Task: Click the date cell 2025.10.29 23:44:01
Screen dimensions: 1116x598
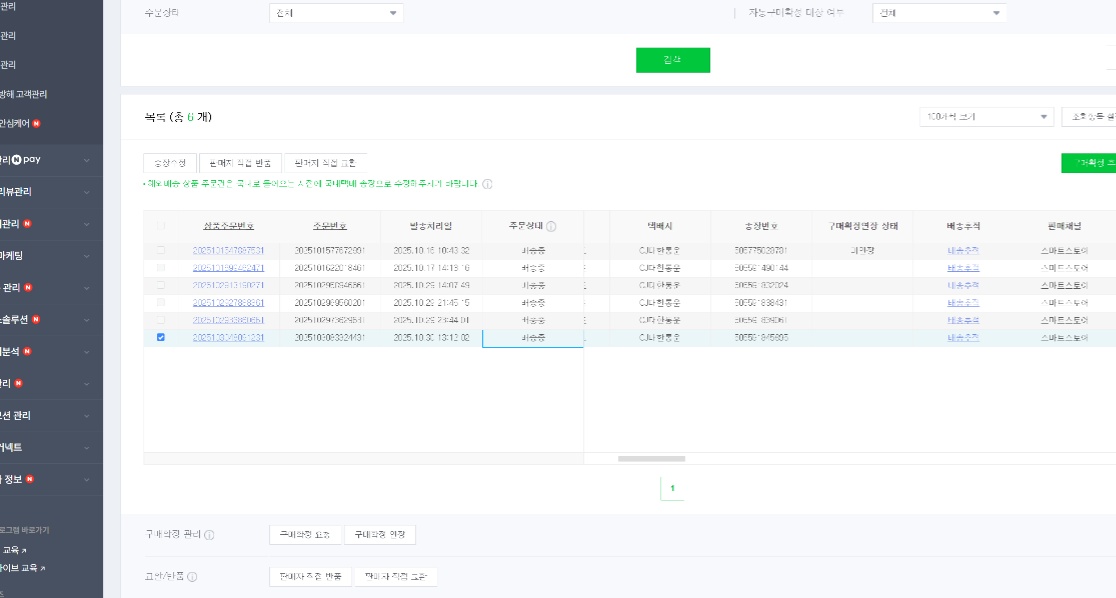Action: click(431, 320)
